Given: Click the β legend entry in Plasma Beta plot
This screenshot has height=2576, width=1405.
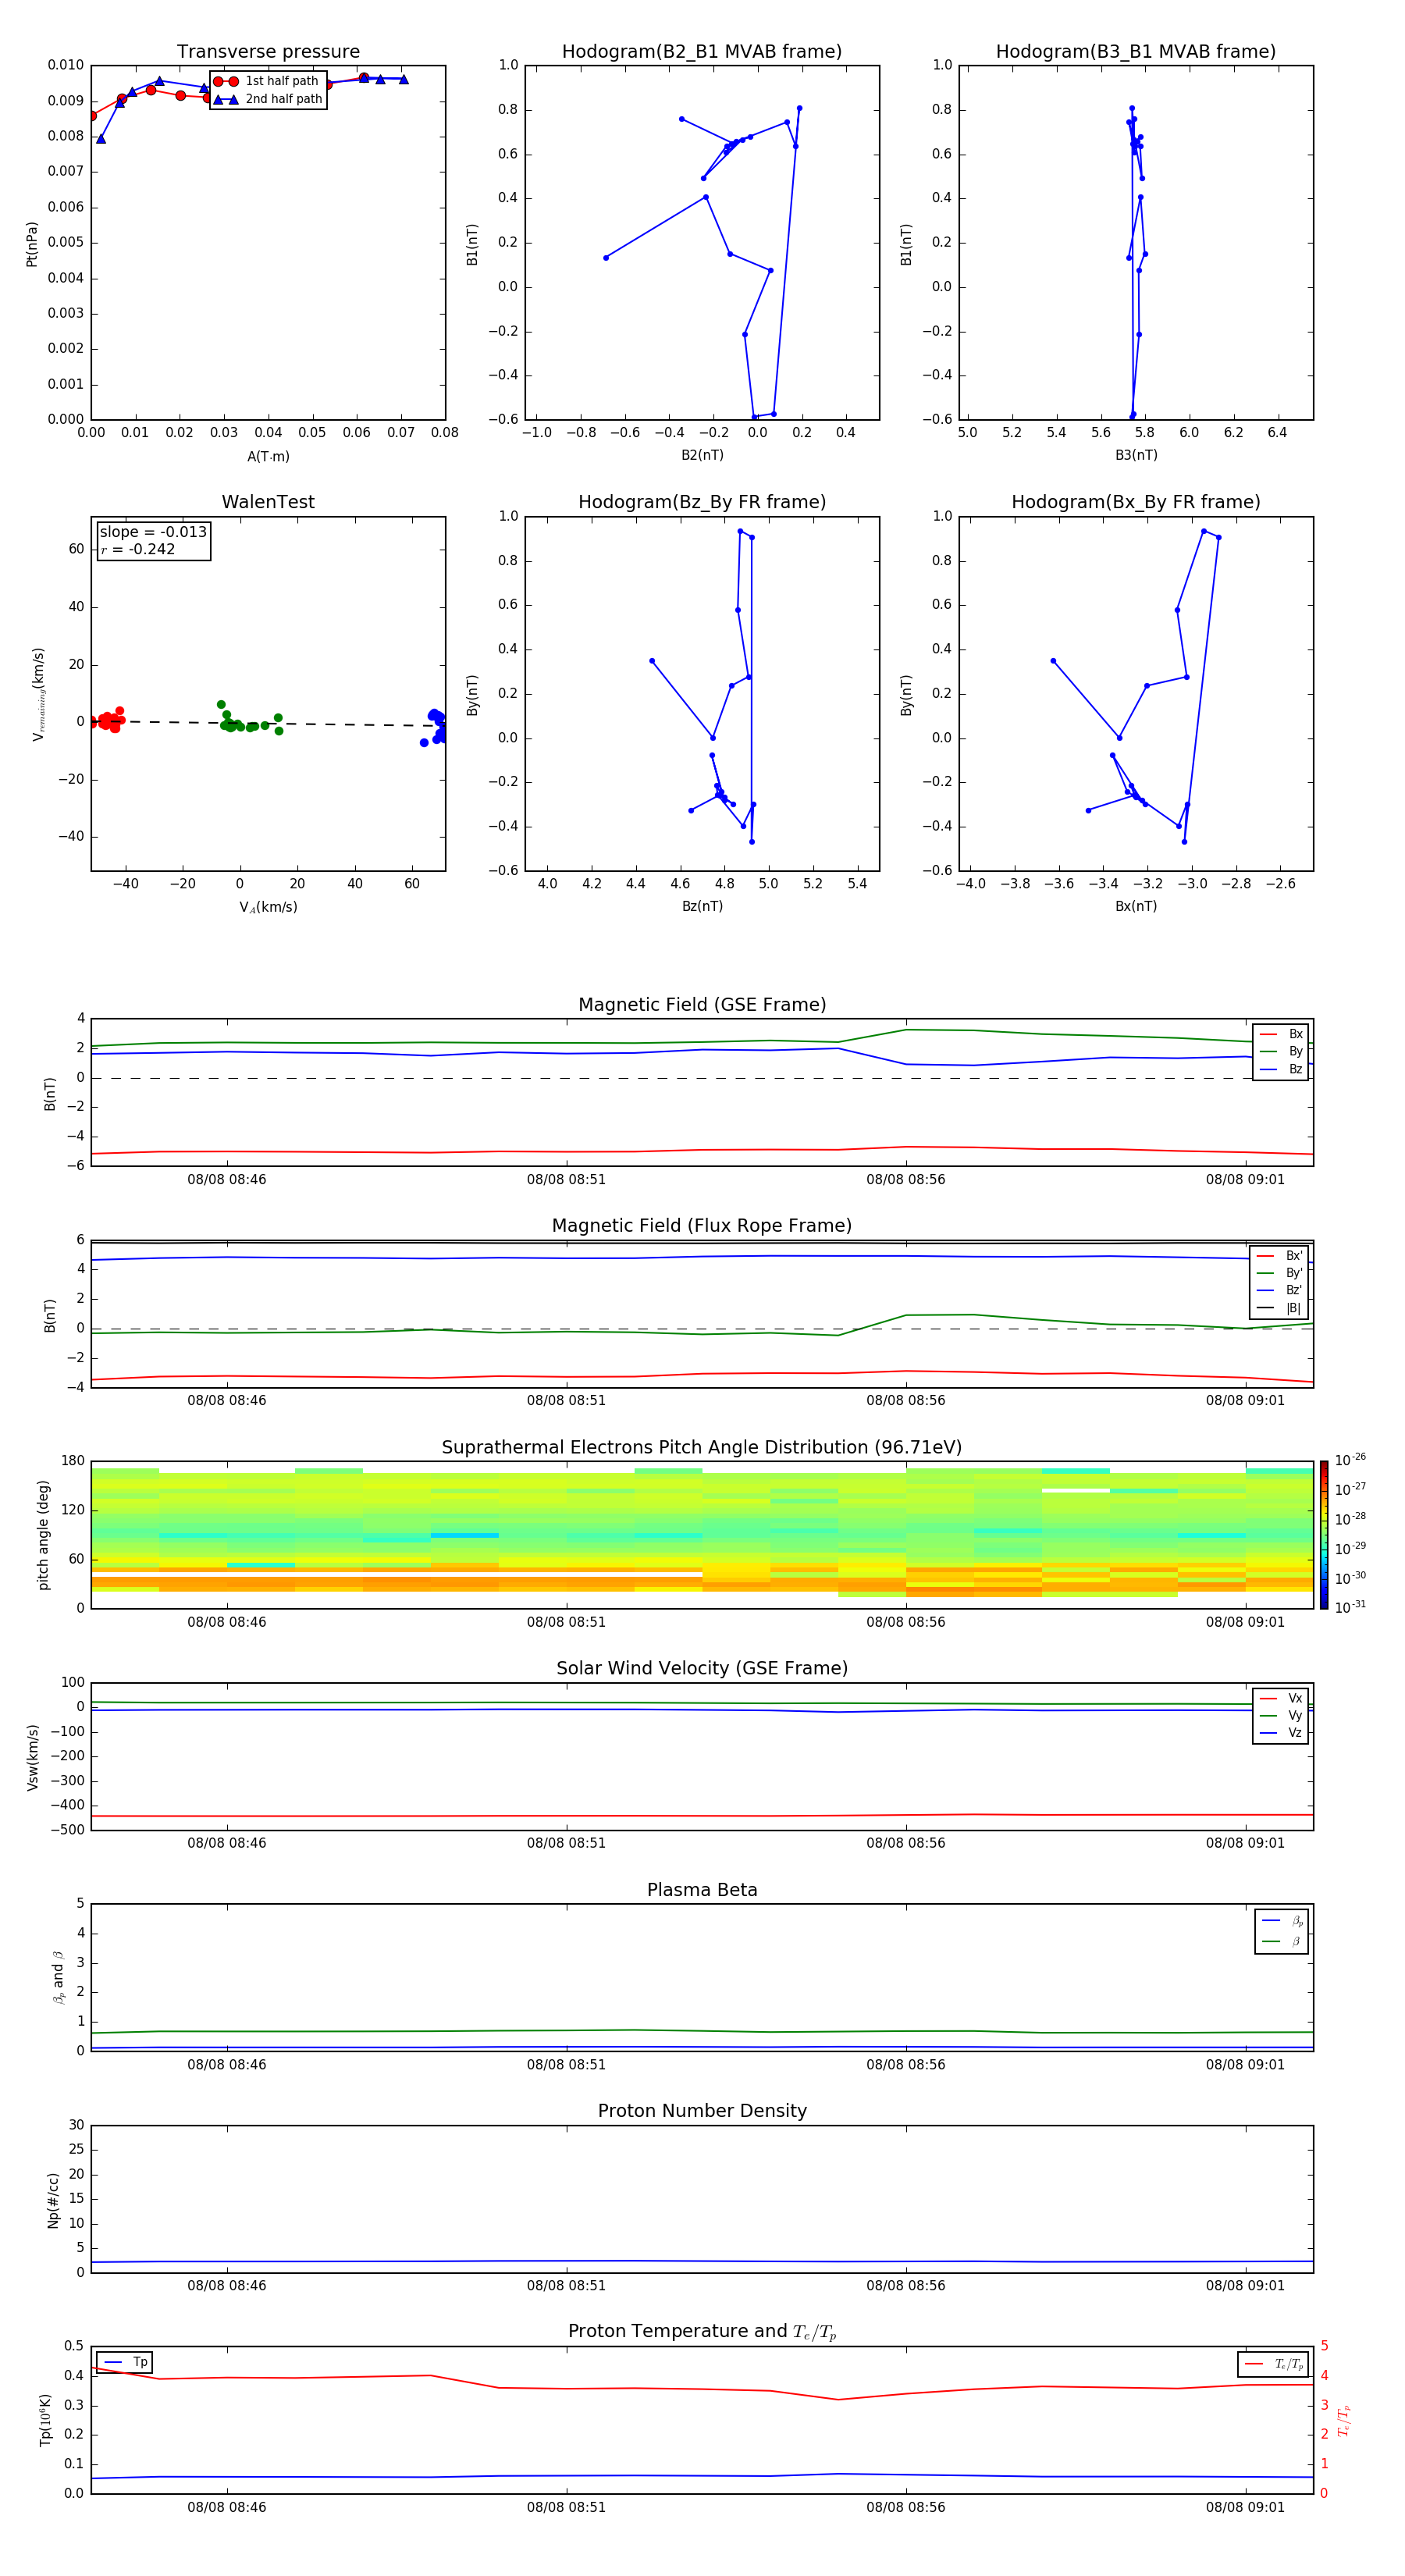Looking at the screenshot, I should 1282,1942.
